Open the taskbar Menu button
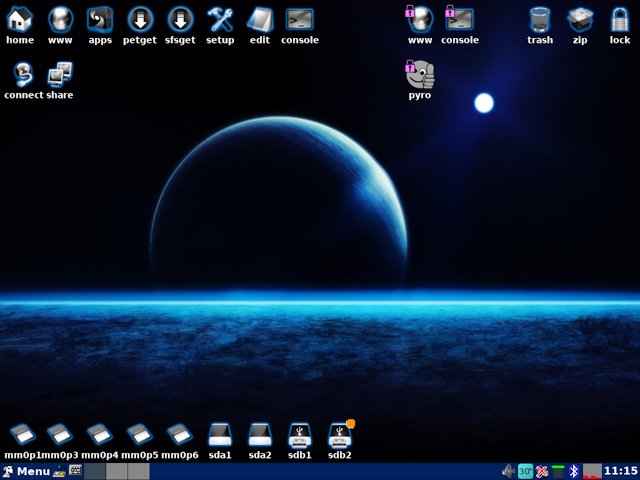The width and height of the screenshot is (640, 480). (25, 471)
